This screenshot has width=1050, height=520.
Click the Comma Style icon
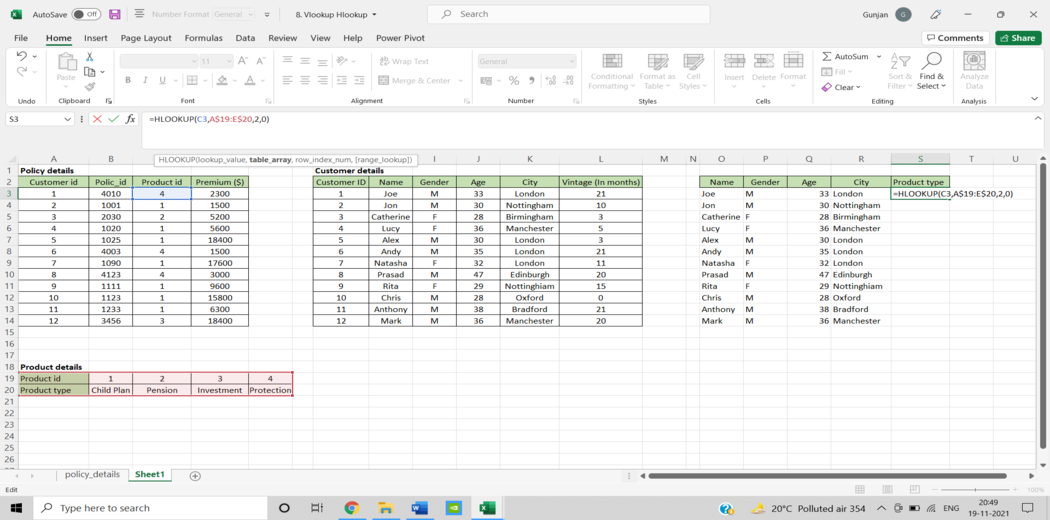coord(532,80)
